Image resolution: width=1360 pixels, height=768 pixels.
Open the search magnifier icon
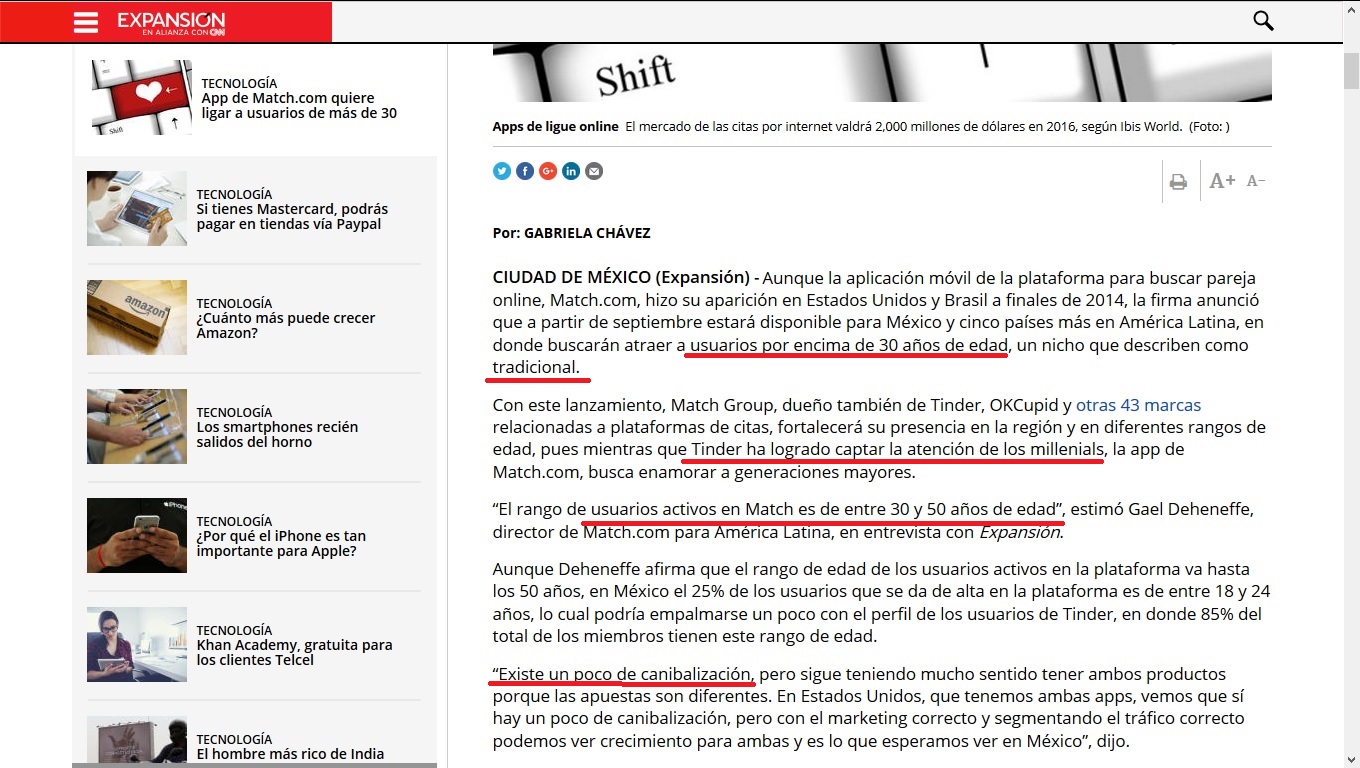[x=1263, y=21]
